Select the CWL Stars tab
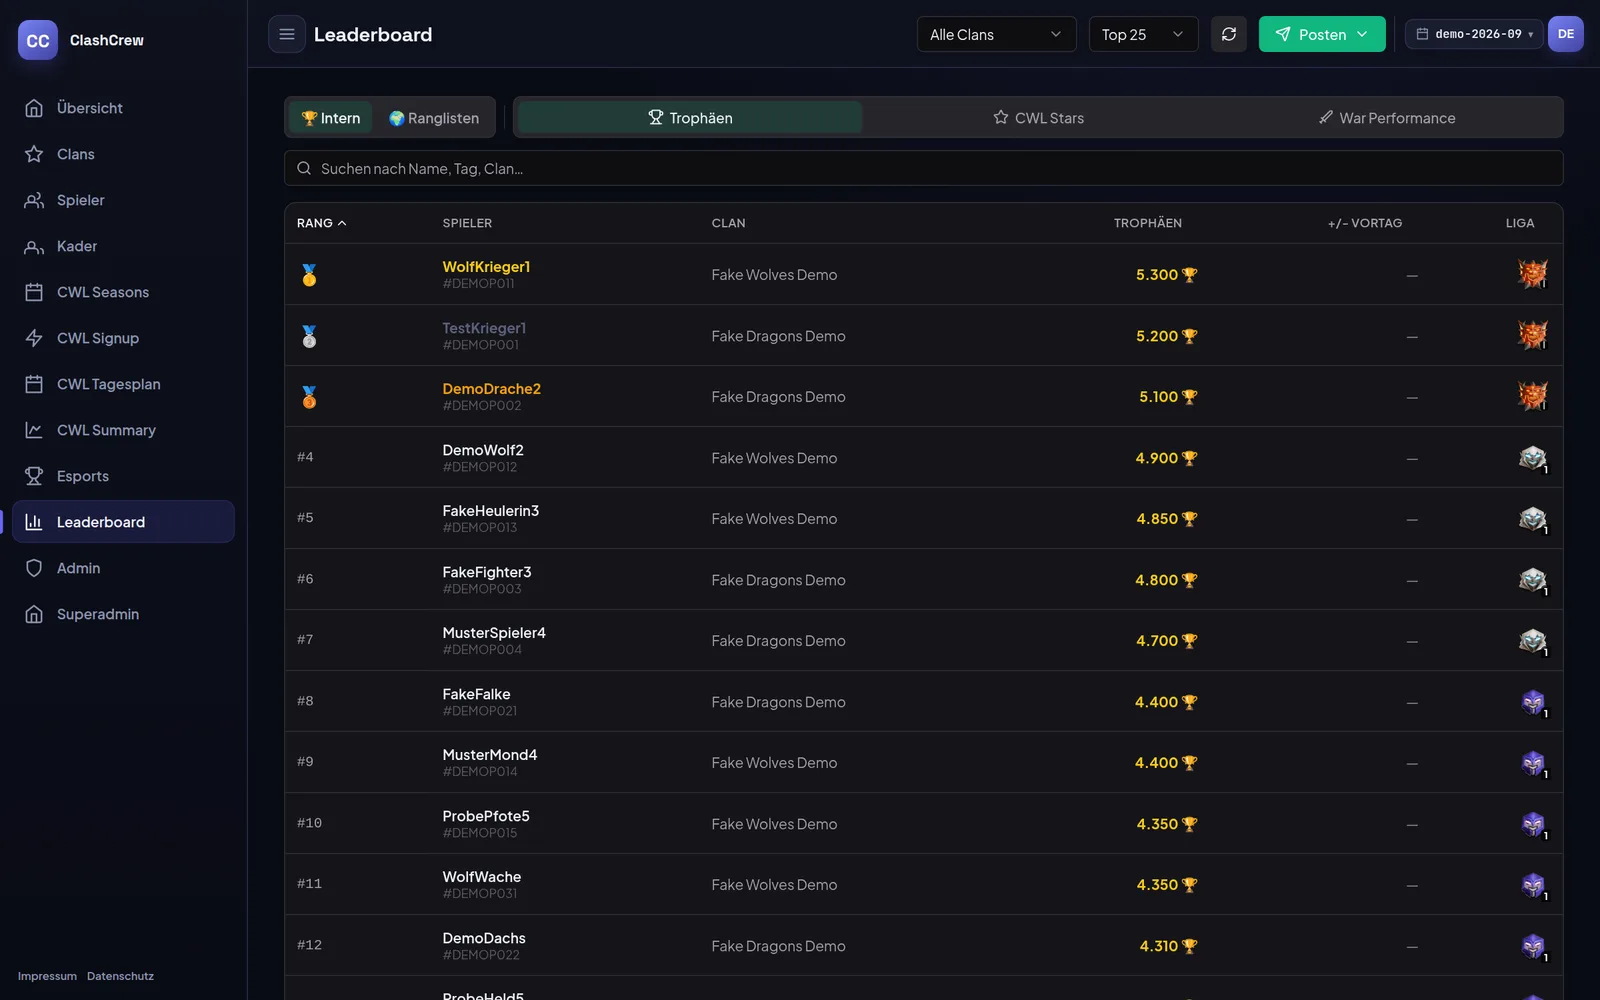 point(1038,118)
